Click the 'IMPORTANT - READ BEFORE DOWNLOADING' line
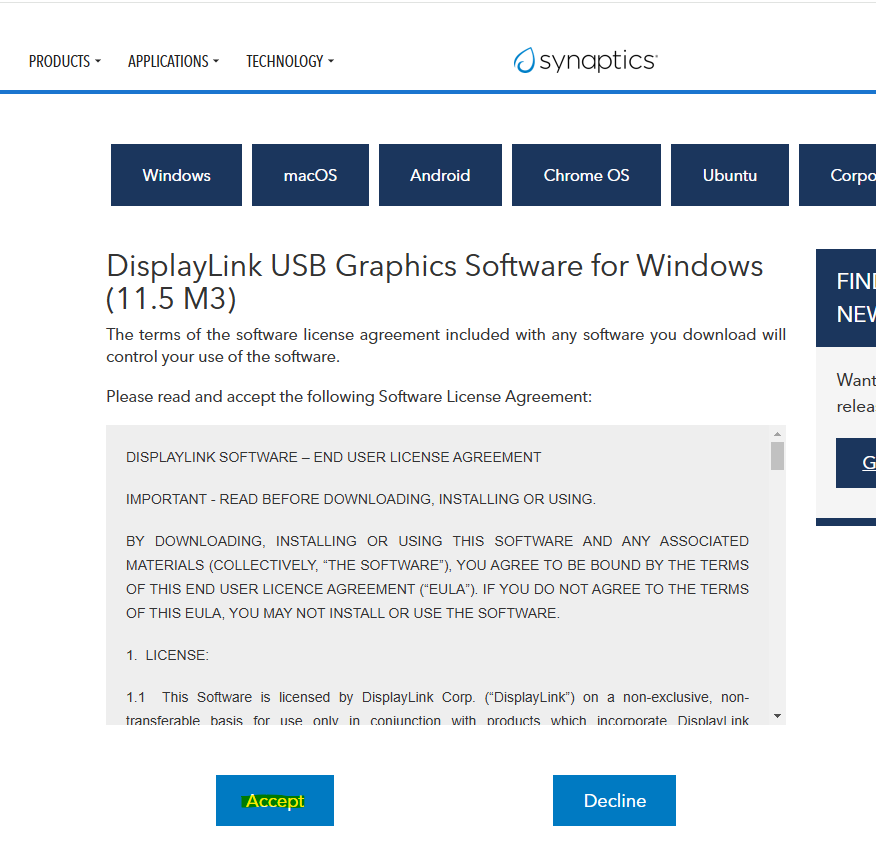 point(361,499)
